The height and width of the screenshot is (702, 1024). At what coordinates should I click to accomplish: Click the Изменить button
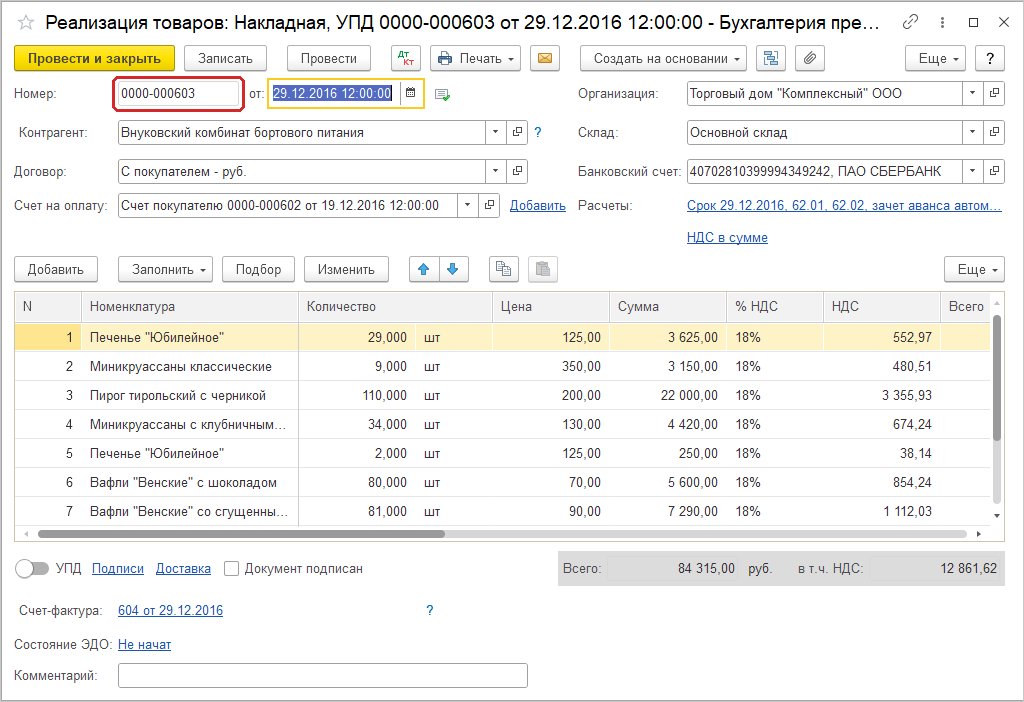click(x=346, y=269)
